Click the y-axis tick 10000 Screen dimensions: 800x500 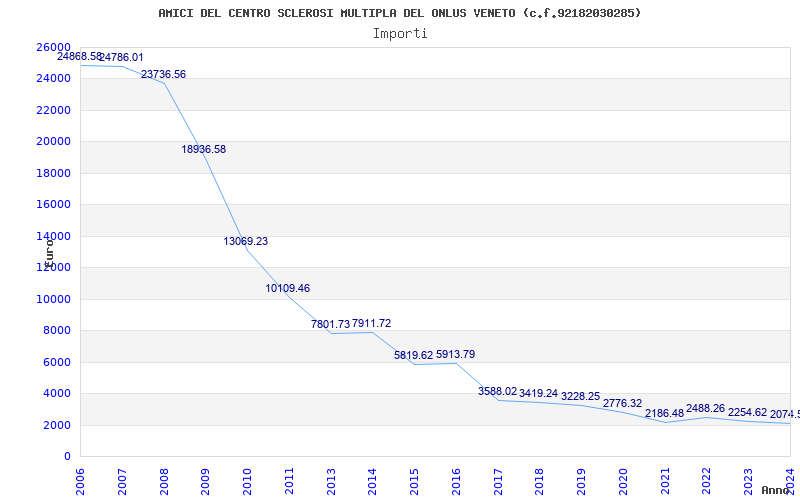click(x=53, y=299)
